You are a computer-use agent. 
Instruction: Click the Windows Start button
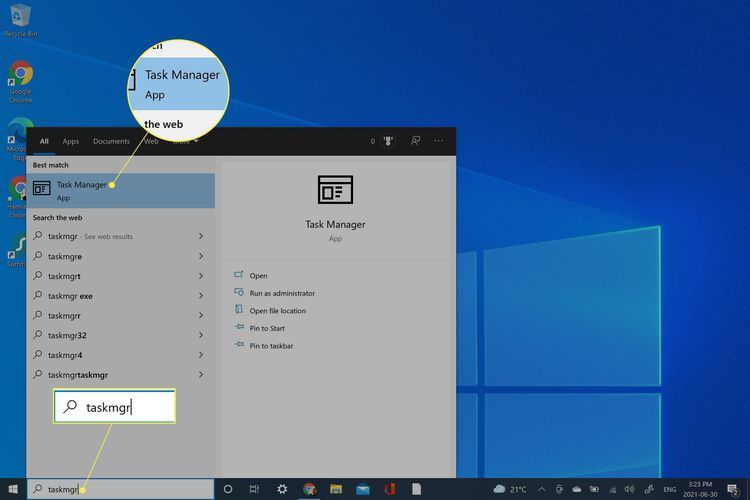pyautogui.click(x=11, y=489)
